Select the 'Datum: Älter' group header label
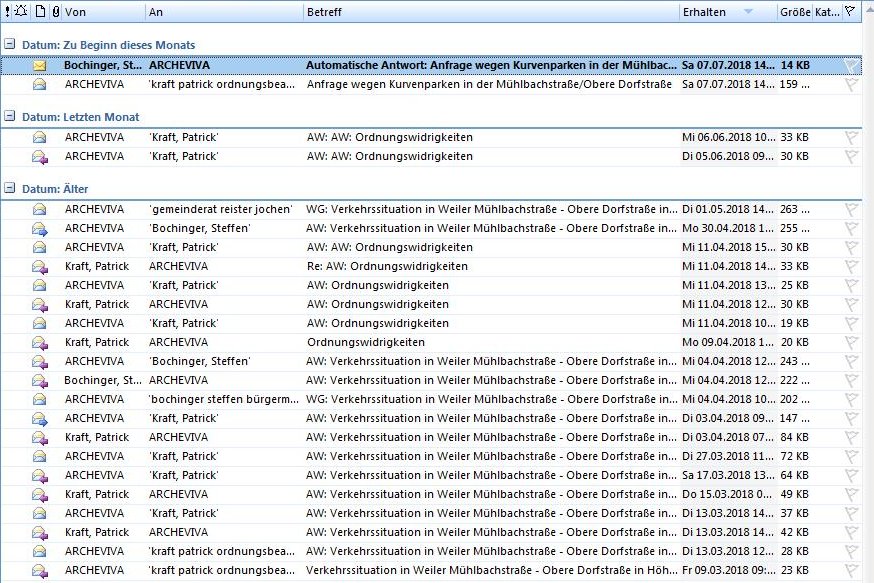Screen dimensions: 874x583 (55, 189)
